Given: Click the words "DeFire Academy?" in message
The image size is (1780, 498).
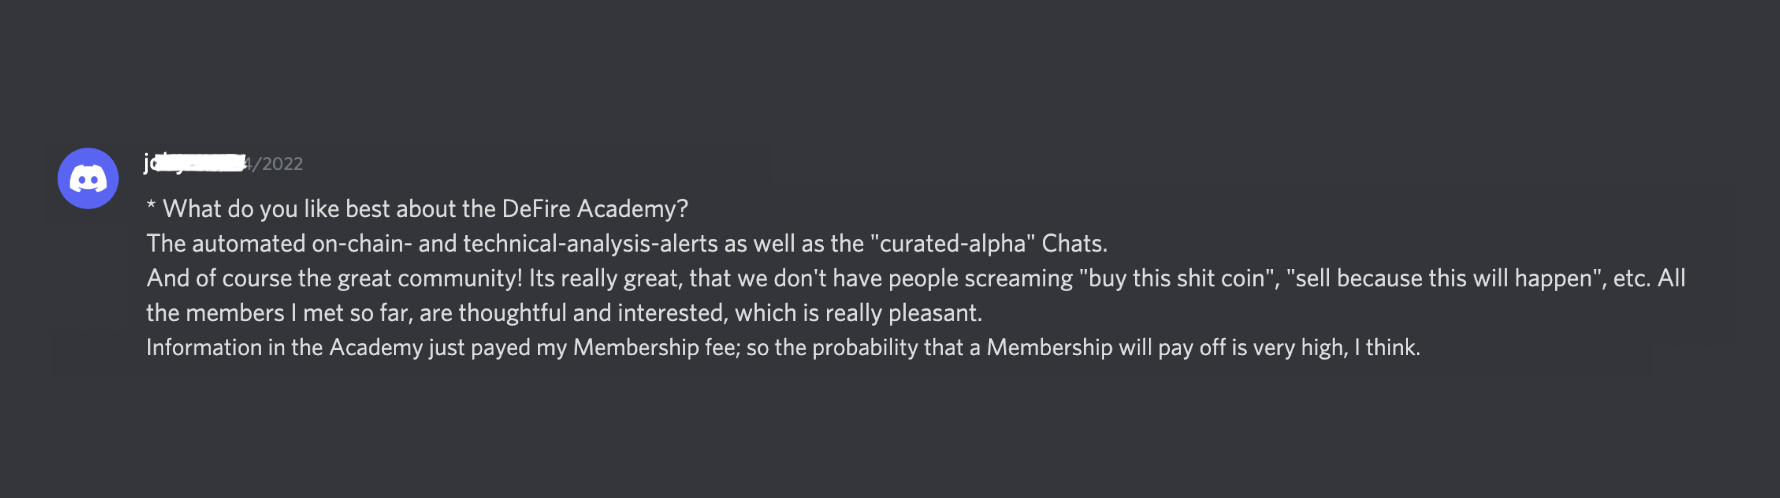Looking at the screenshot, I should [595, 209].
